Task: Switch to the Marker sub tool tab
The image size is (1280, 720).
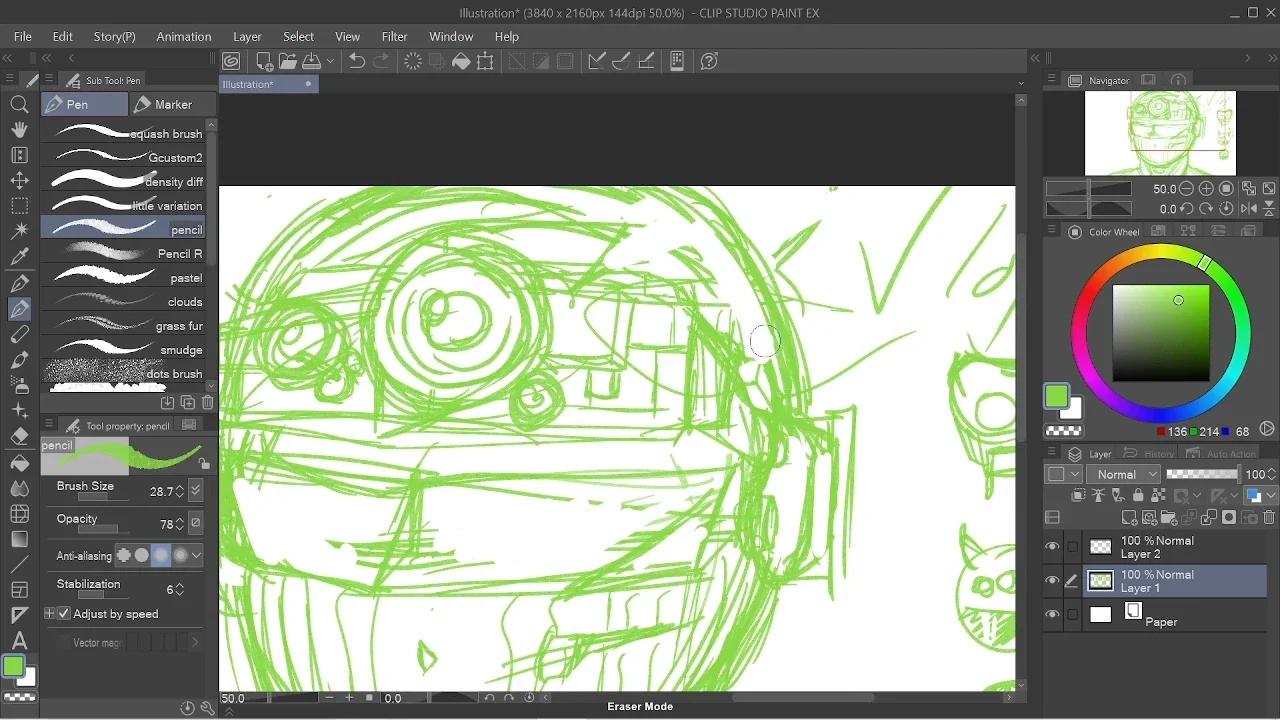Action: 163,104
